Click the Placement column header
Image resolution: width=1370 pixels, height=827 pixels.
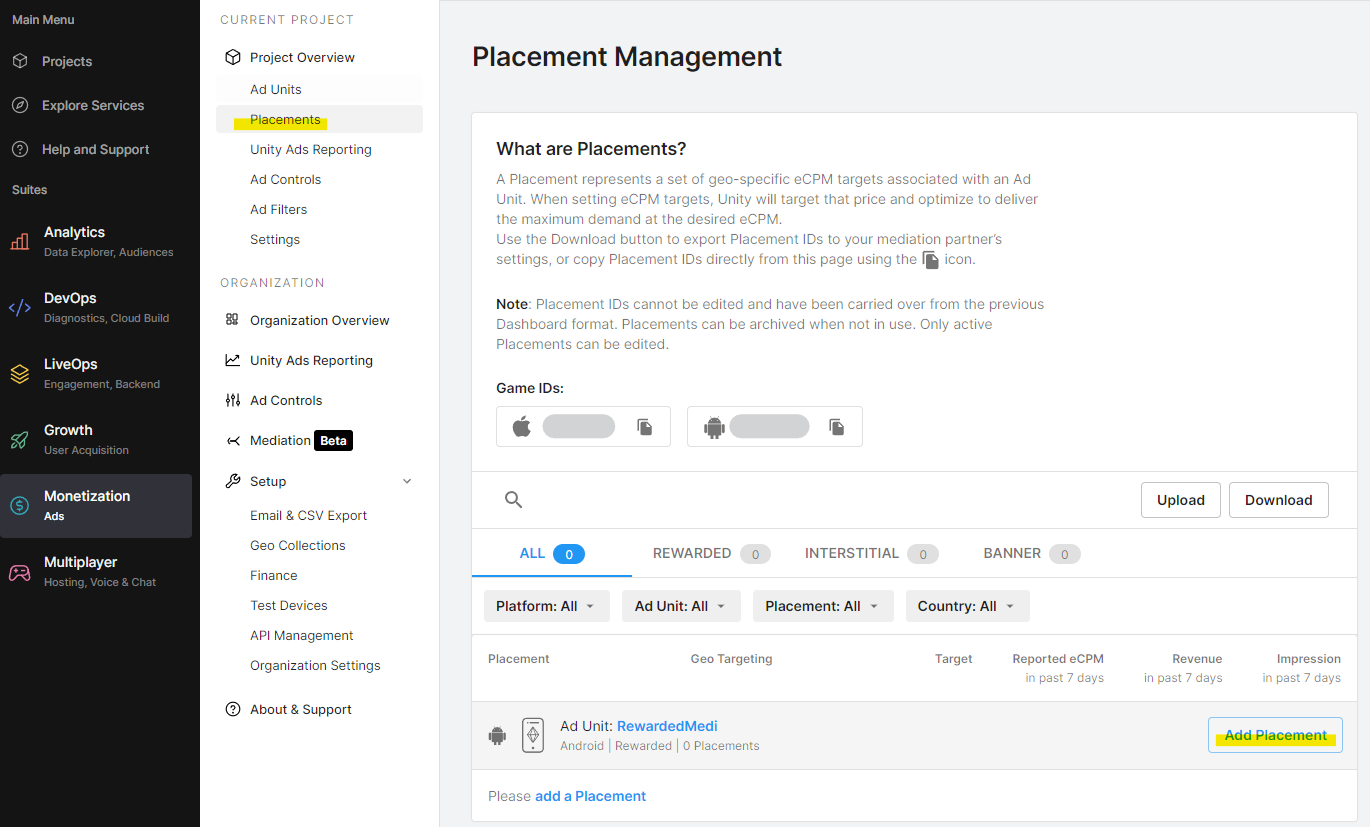[x=519, y=659]
